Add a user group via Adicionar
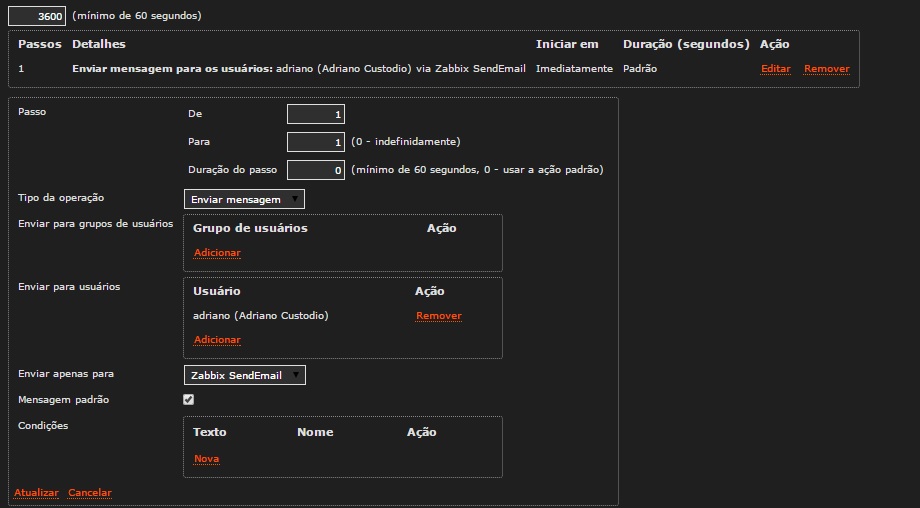920x508 pixels. 217,253
